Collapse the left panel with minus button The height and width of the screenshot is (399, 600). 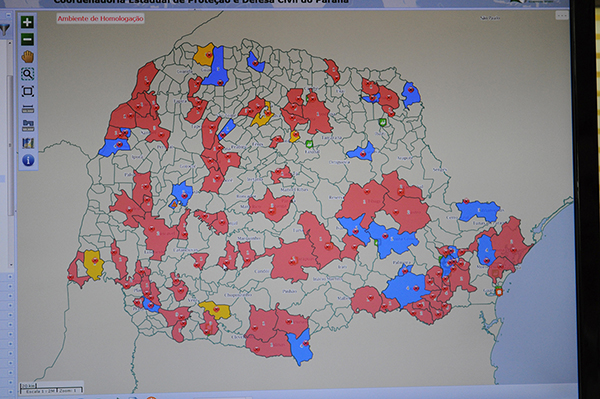(x=8, y=15)
